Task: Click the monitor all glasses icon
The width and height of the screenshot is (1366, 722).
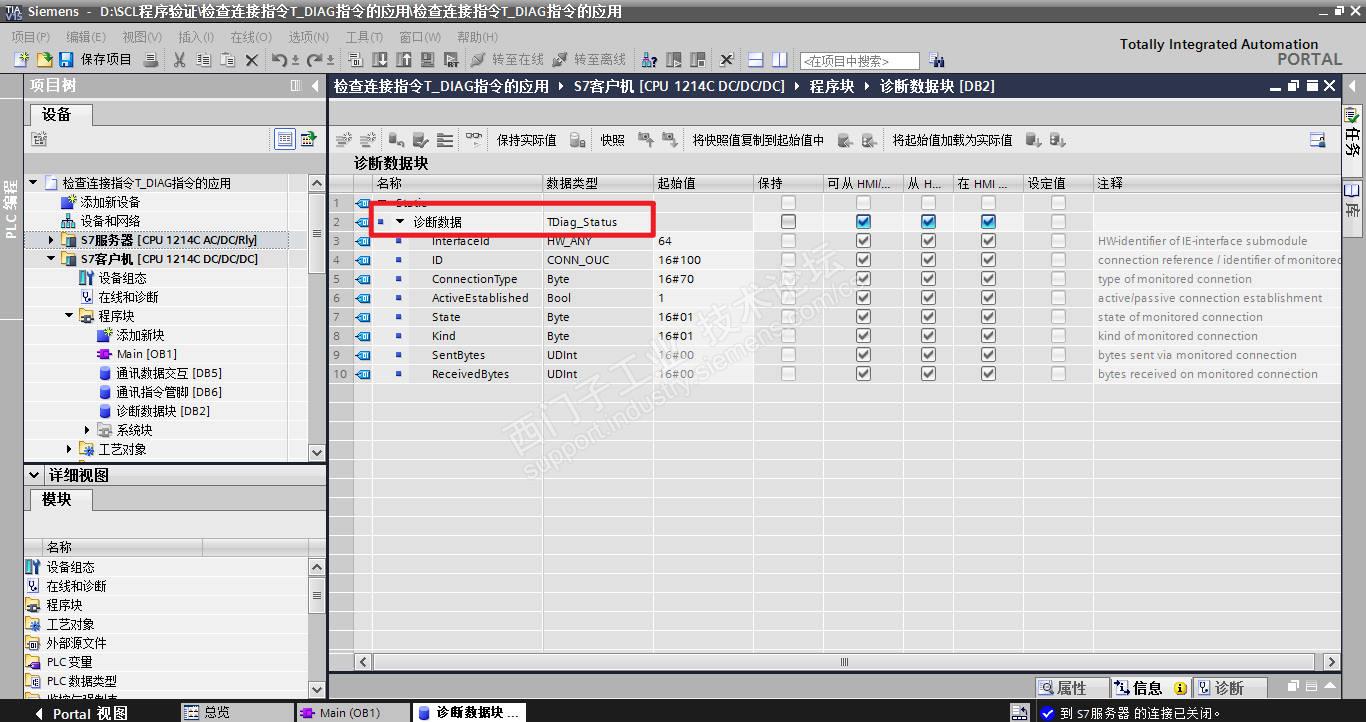Action: 474,140
